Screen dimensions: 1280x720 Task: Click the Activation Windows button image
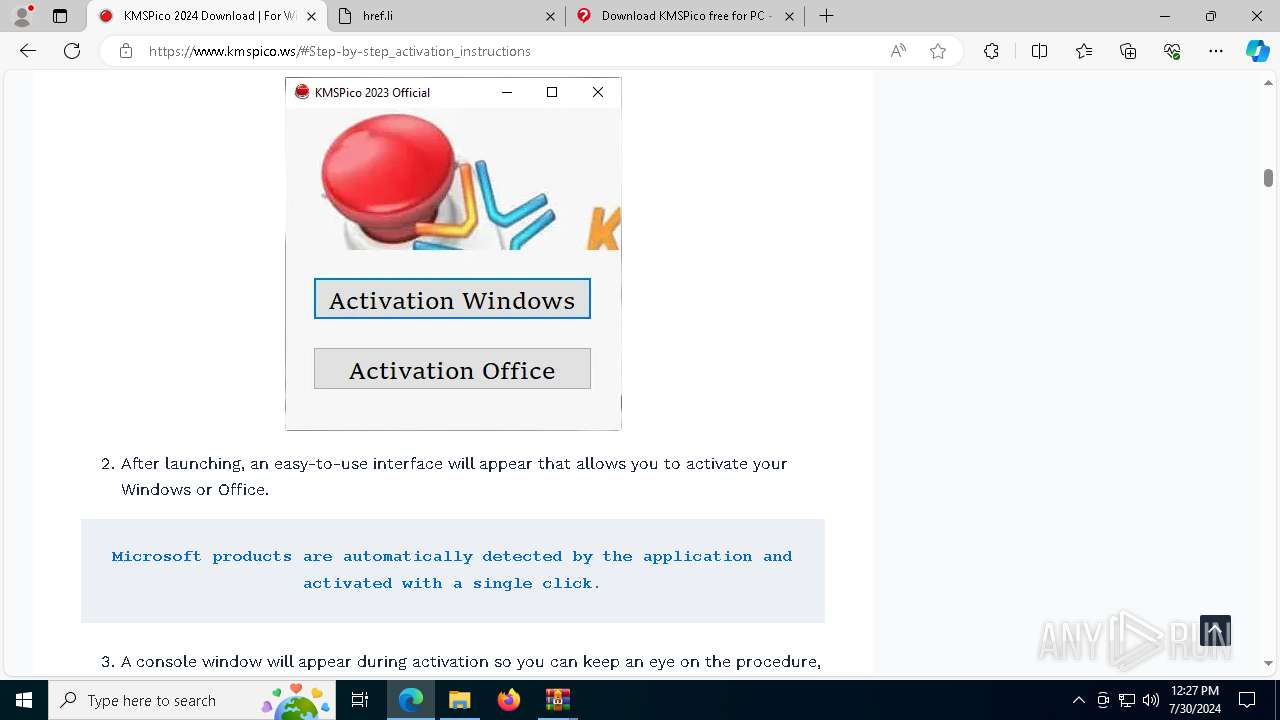452,299
